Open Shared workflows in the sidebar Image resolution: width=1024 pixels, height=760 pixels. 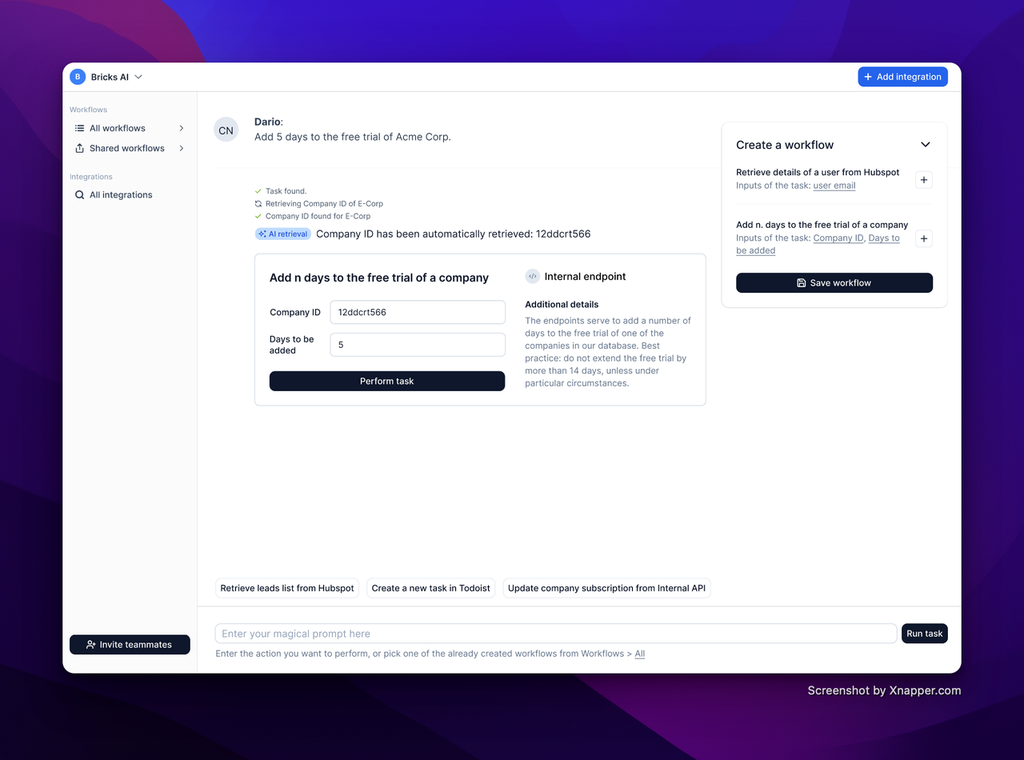point(129,148)
